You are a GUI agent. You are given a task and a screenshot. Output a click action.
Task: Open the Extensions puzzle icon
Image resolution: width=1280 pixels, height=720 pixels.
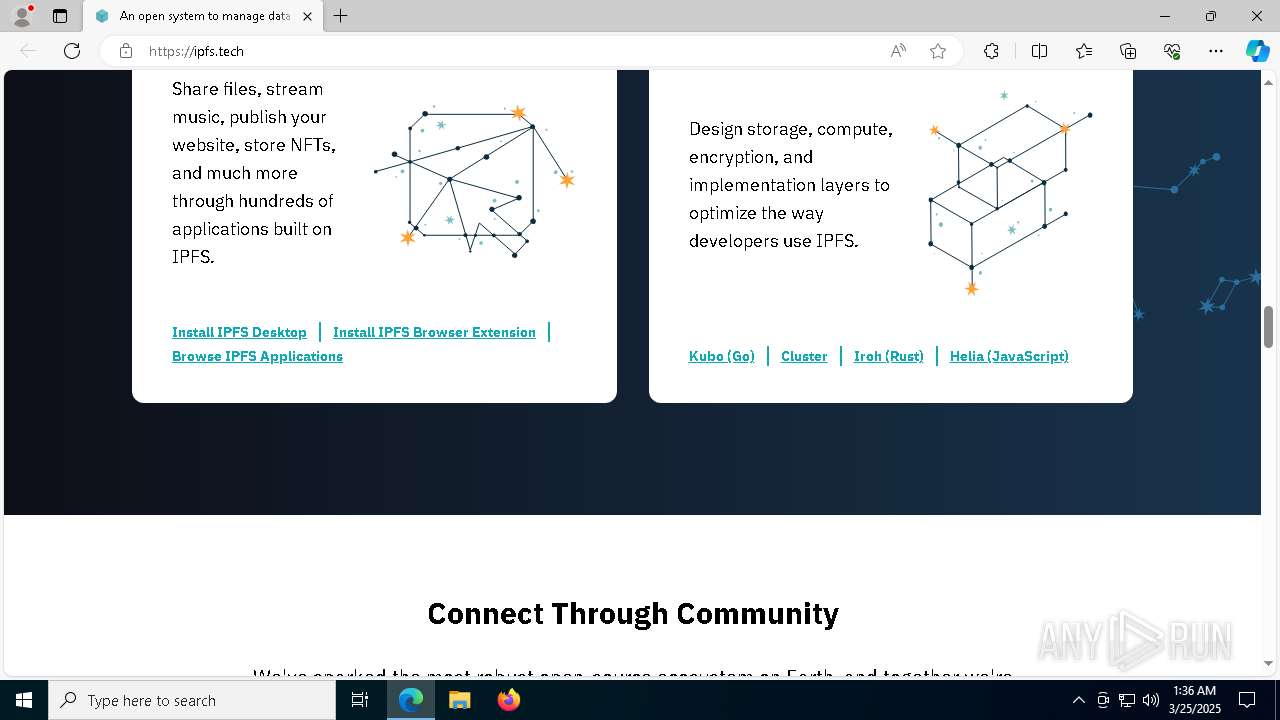991,51
